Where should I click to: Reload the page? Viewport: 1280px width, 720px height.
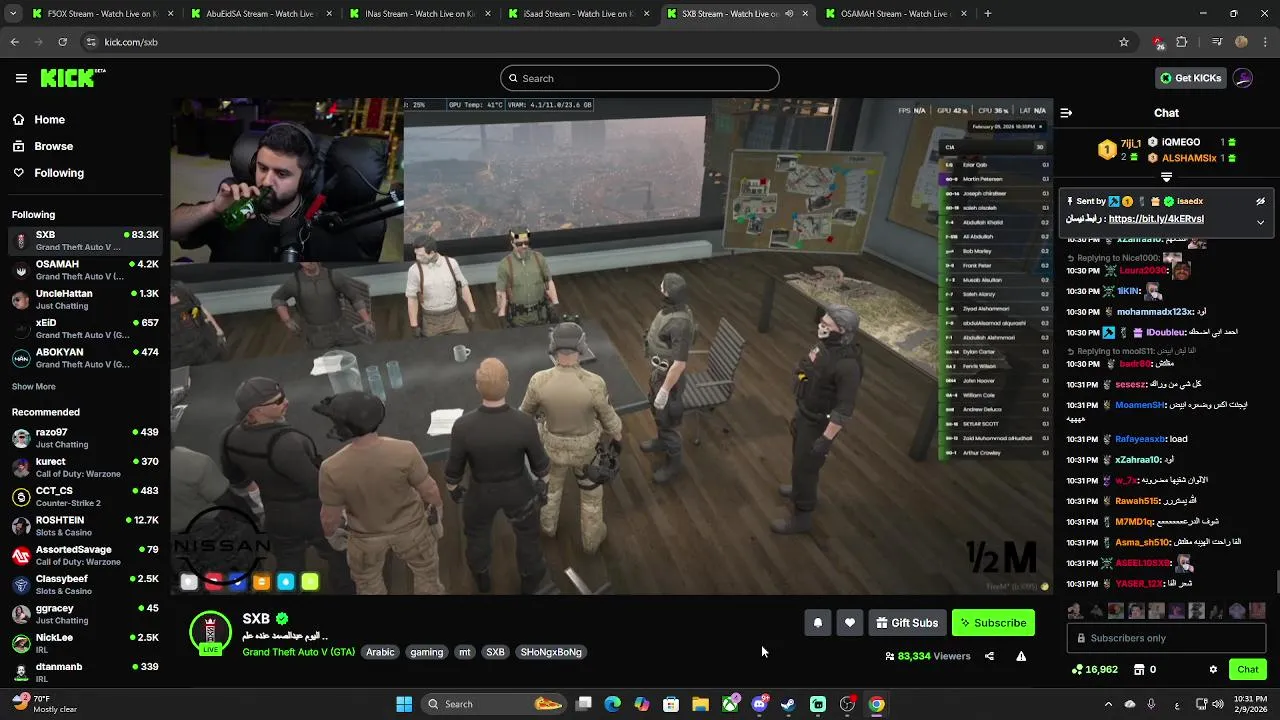pos(63,42)
